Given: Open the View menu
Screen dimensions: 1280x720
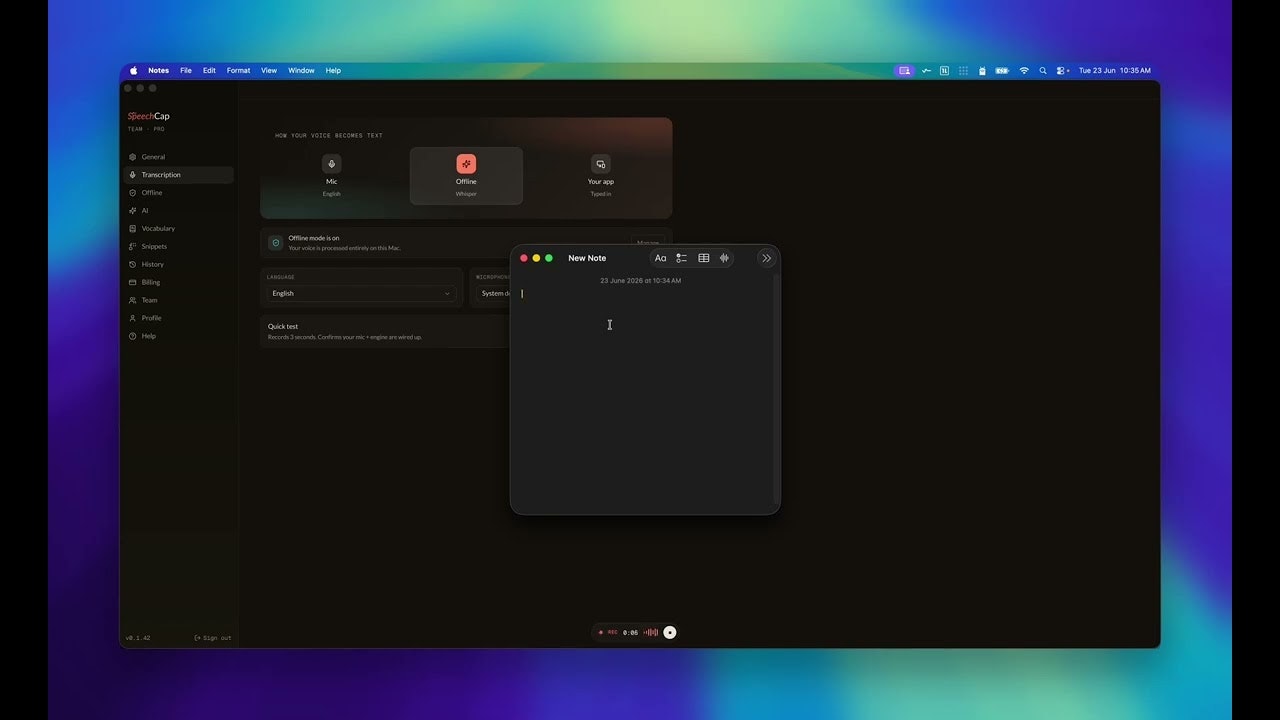Looking at the screenshot, I should coord(269,71).
